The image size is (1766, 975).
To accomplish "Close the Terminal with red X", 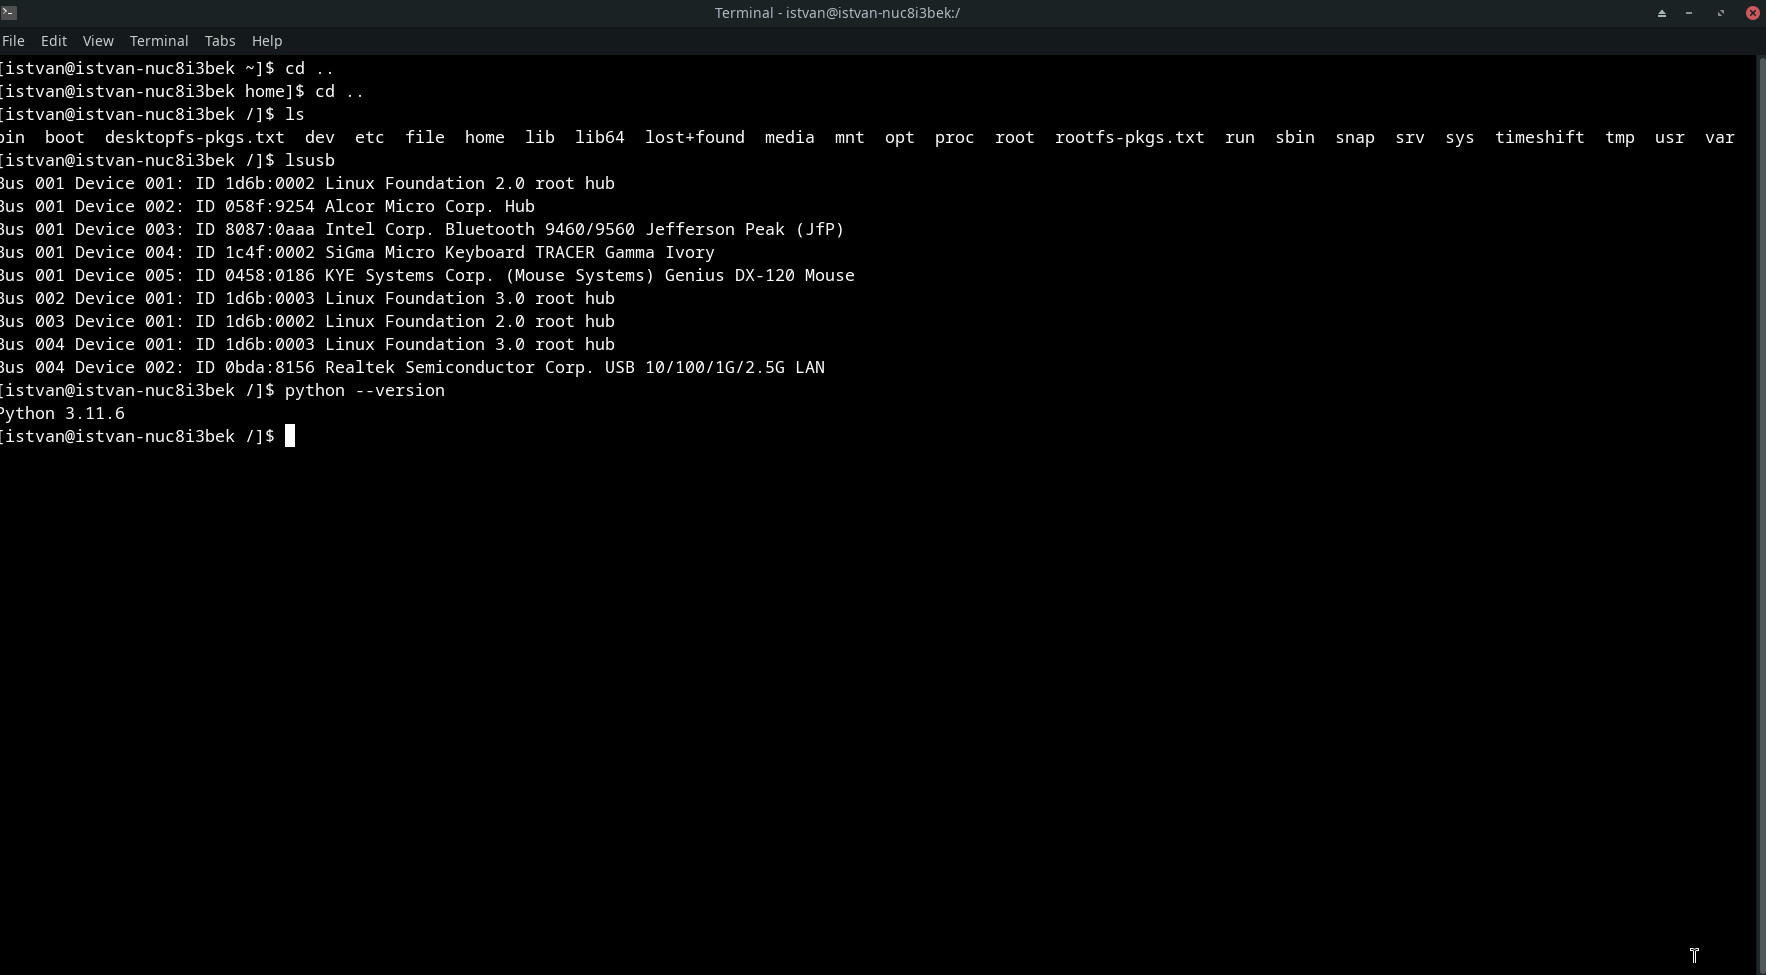I will pos(1752,13).
